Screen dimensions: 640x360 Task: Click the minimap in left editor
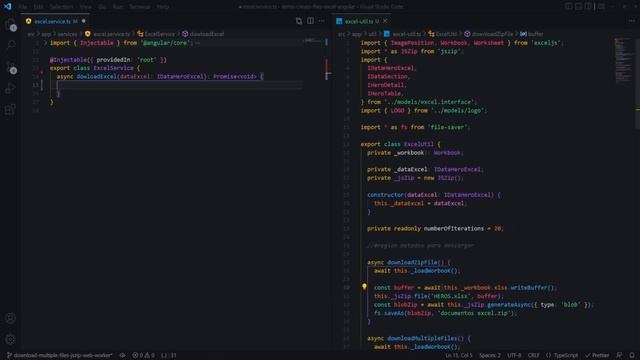point(313,41)
